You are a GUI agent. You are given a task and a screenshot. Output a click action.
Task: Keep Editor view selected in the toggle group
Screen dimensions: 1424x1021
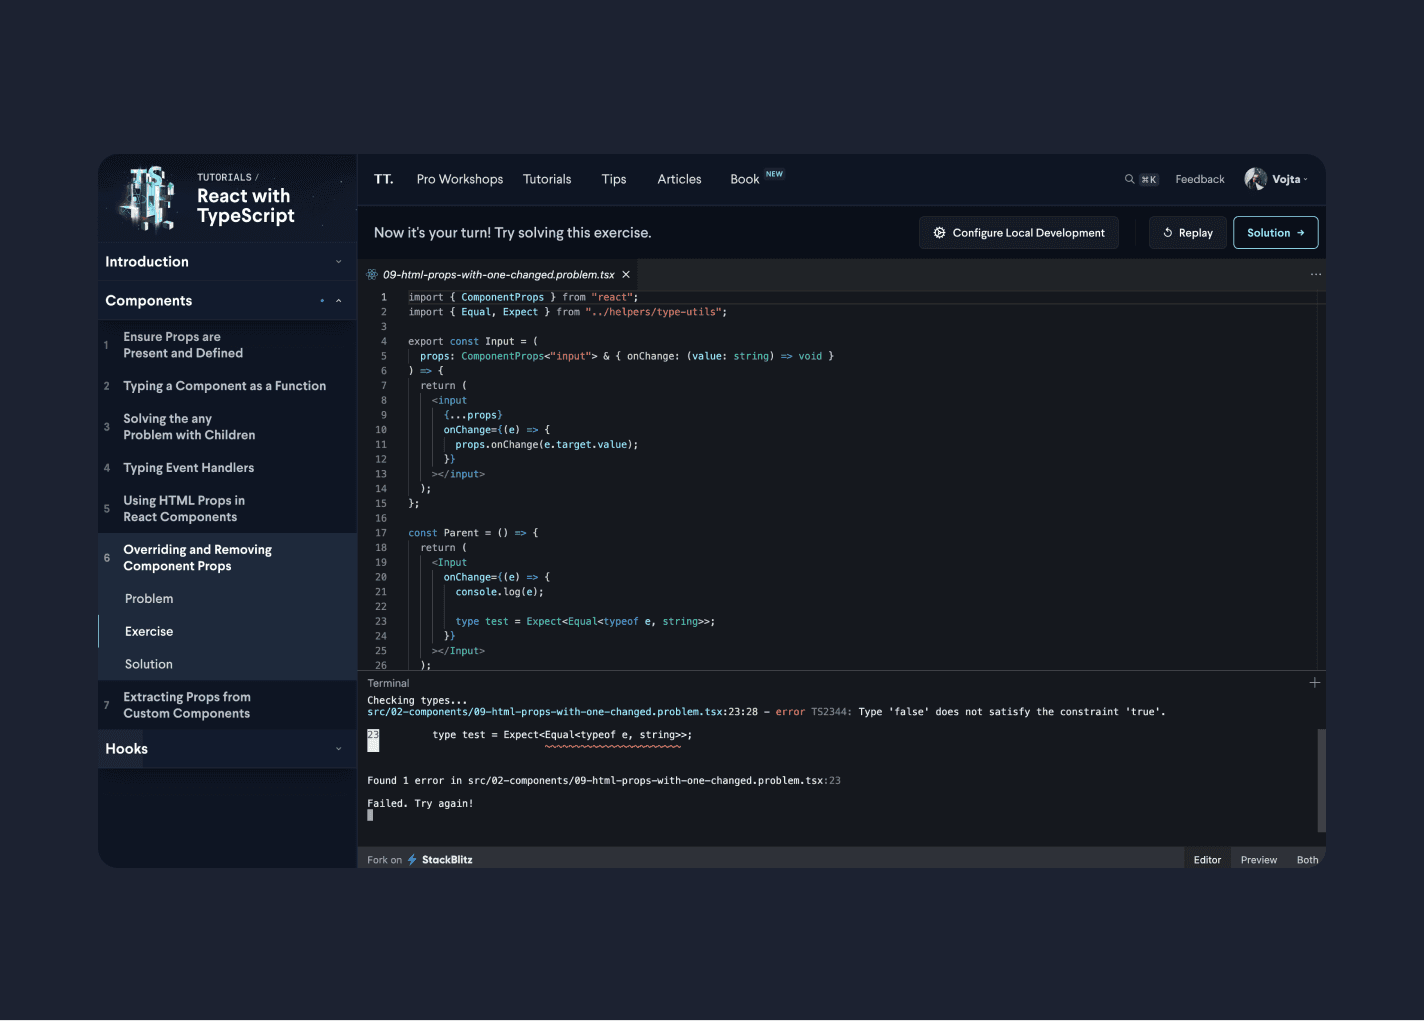[x=1207, y=859]
